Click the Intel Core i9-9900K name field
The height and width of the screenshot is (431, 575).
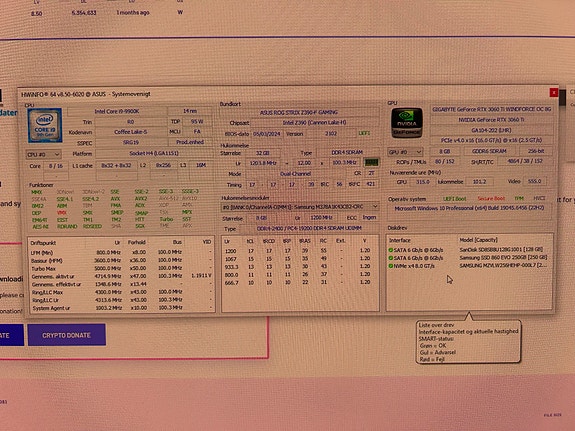(x=117, y=111)
